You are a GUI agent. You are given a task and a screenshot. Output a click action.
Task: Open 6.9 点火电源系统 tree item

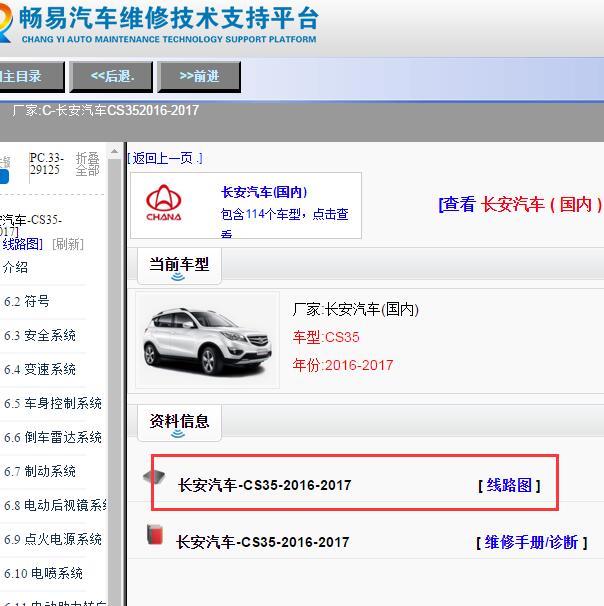(x=53, y=539)
